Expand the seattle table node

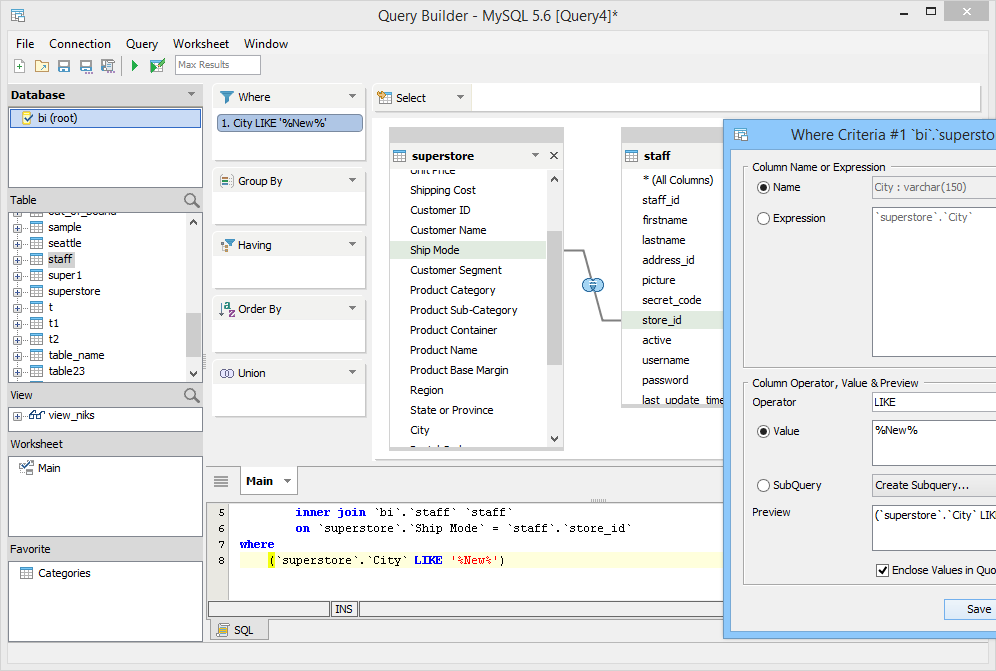point(17,244)
